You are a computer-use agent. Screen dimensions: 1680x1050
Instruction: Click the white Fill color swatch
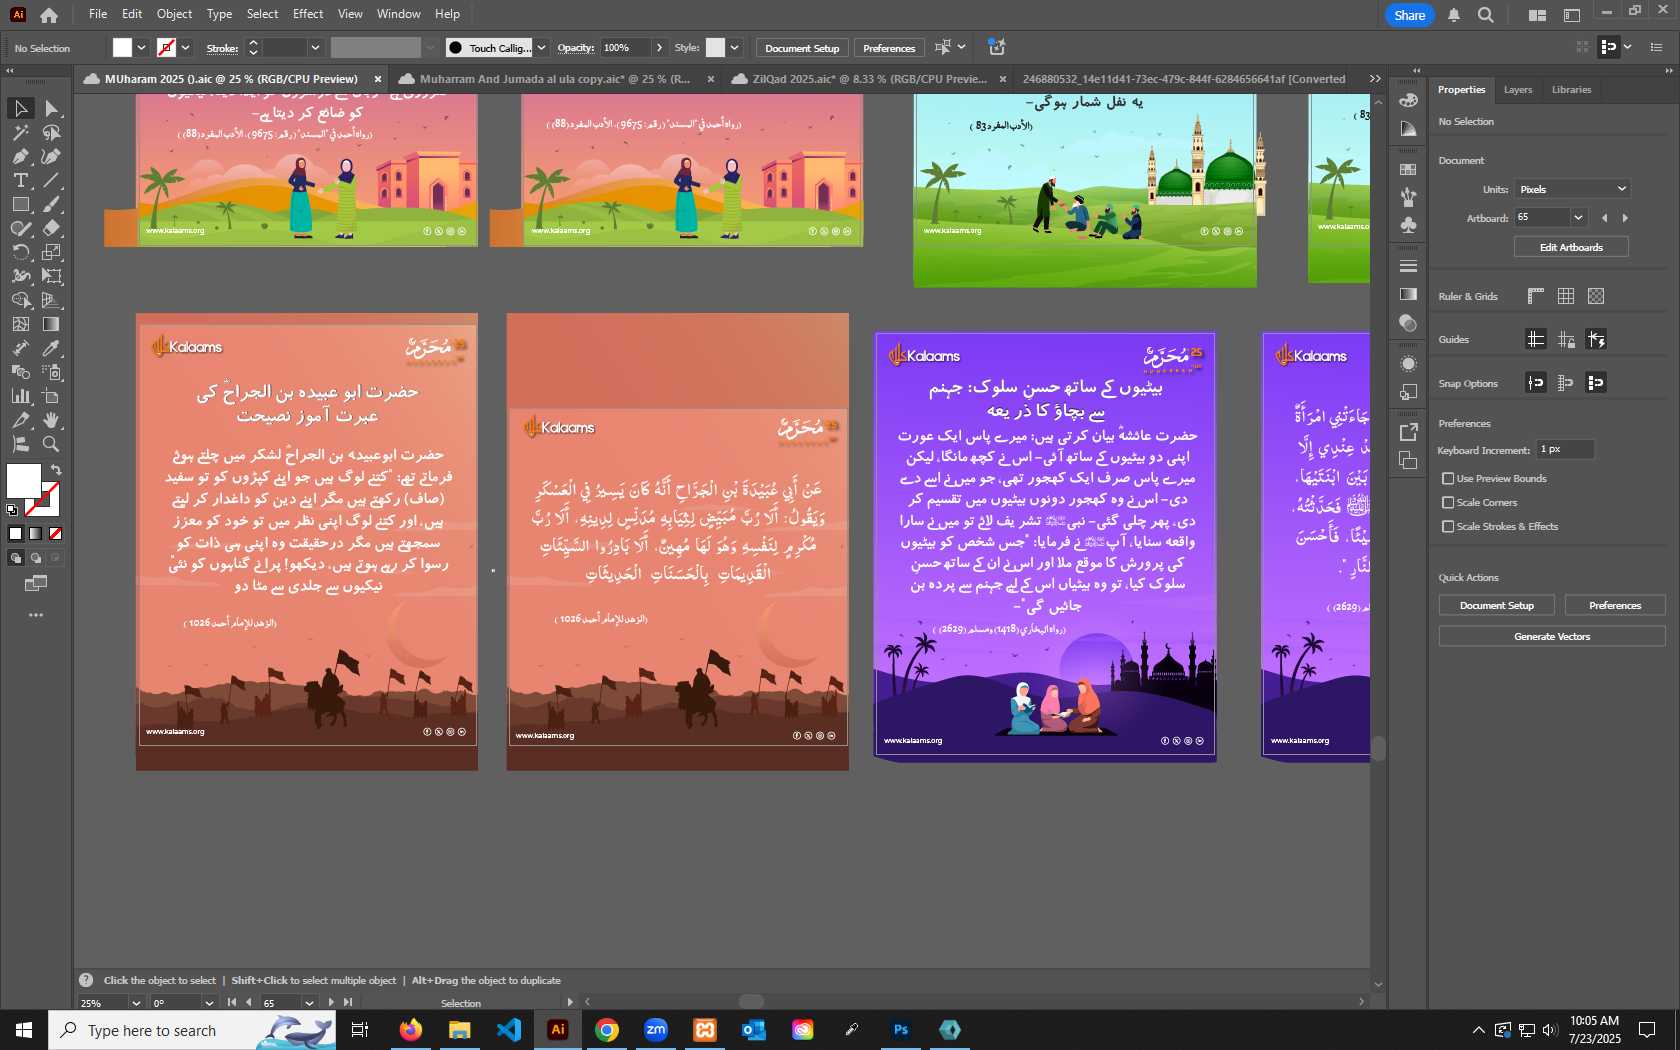click(x=23, y=481)
